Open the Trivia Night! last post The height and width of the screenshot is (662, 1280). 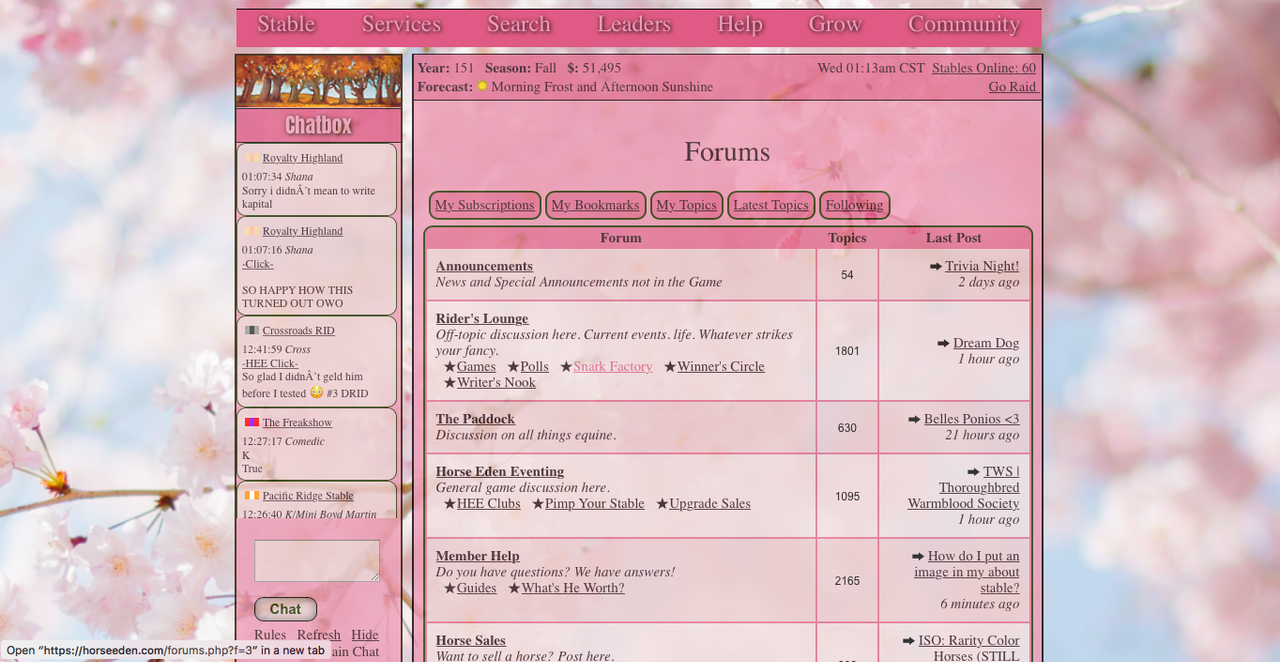coord(982,266)
